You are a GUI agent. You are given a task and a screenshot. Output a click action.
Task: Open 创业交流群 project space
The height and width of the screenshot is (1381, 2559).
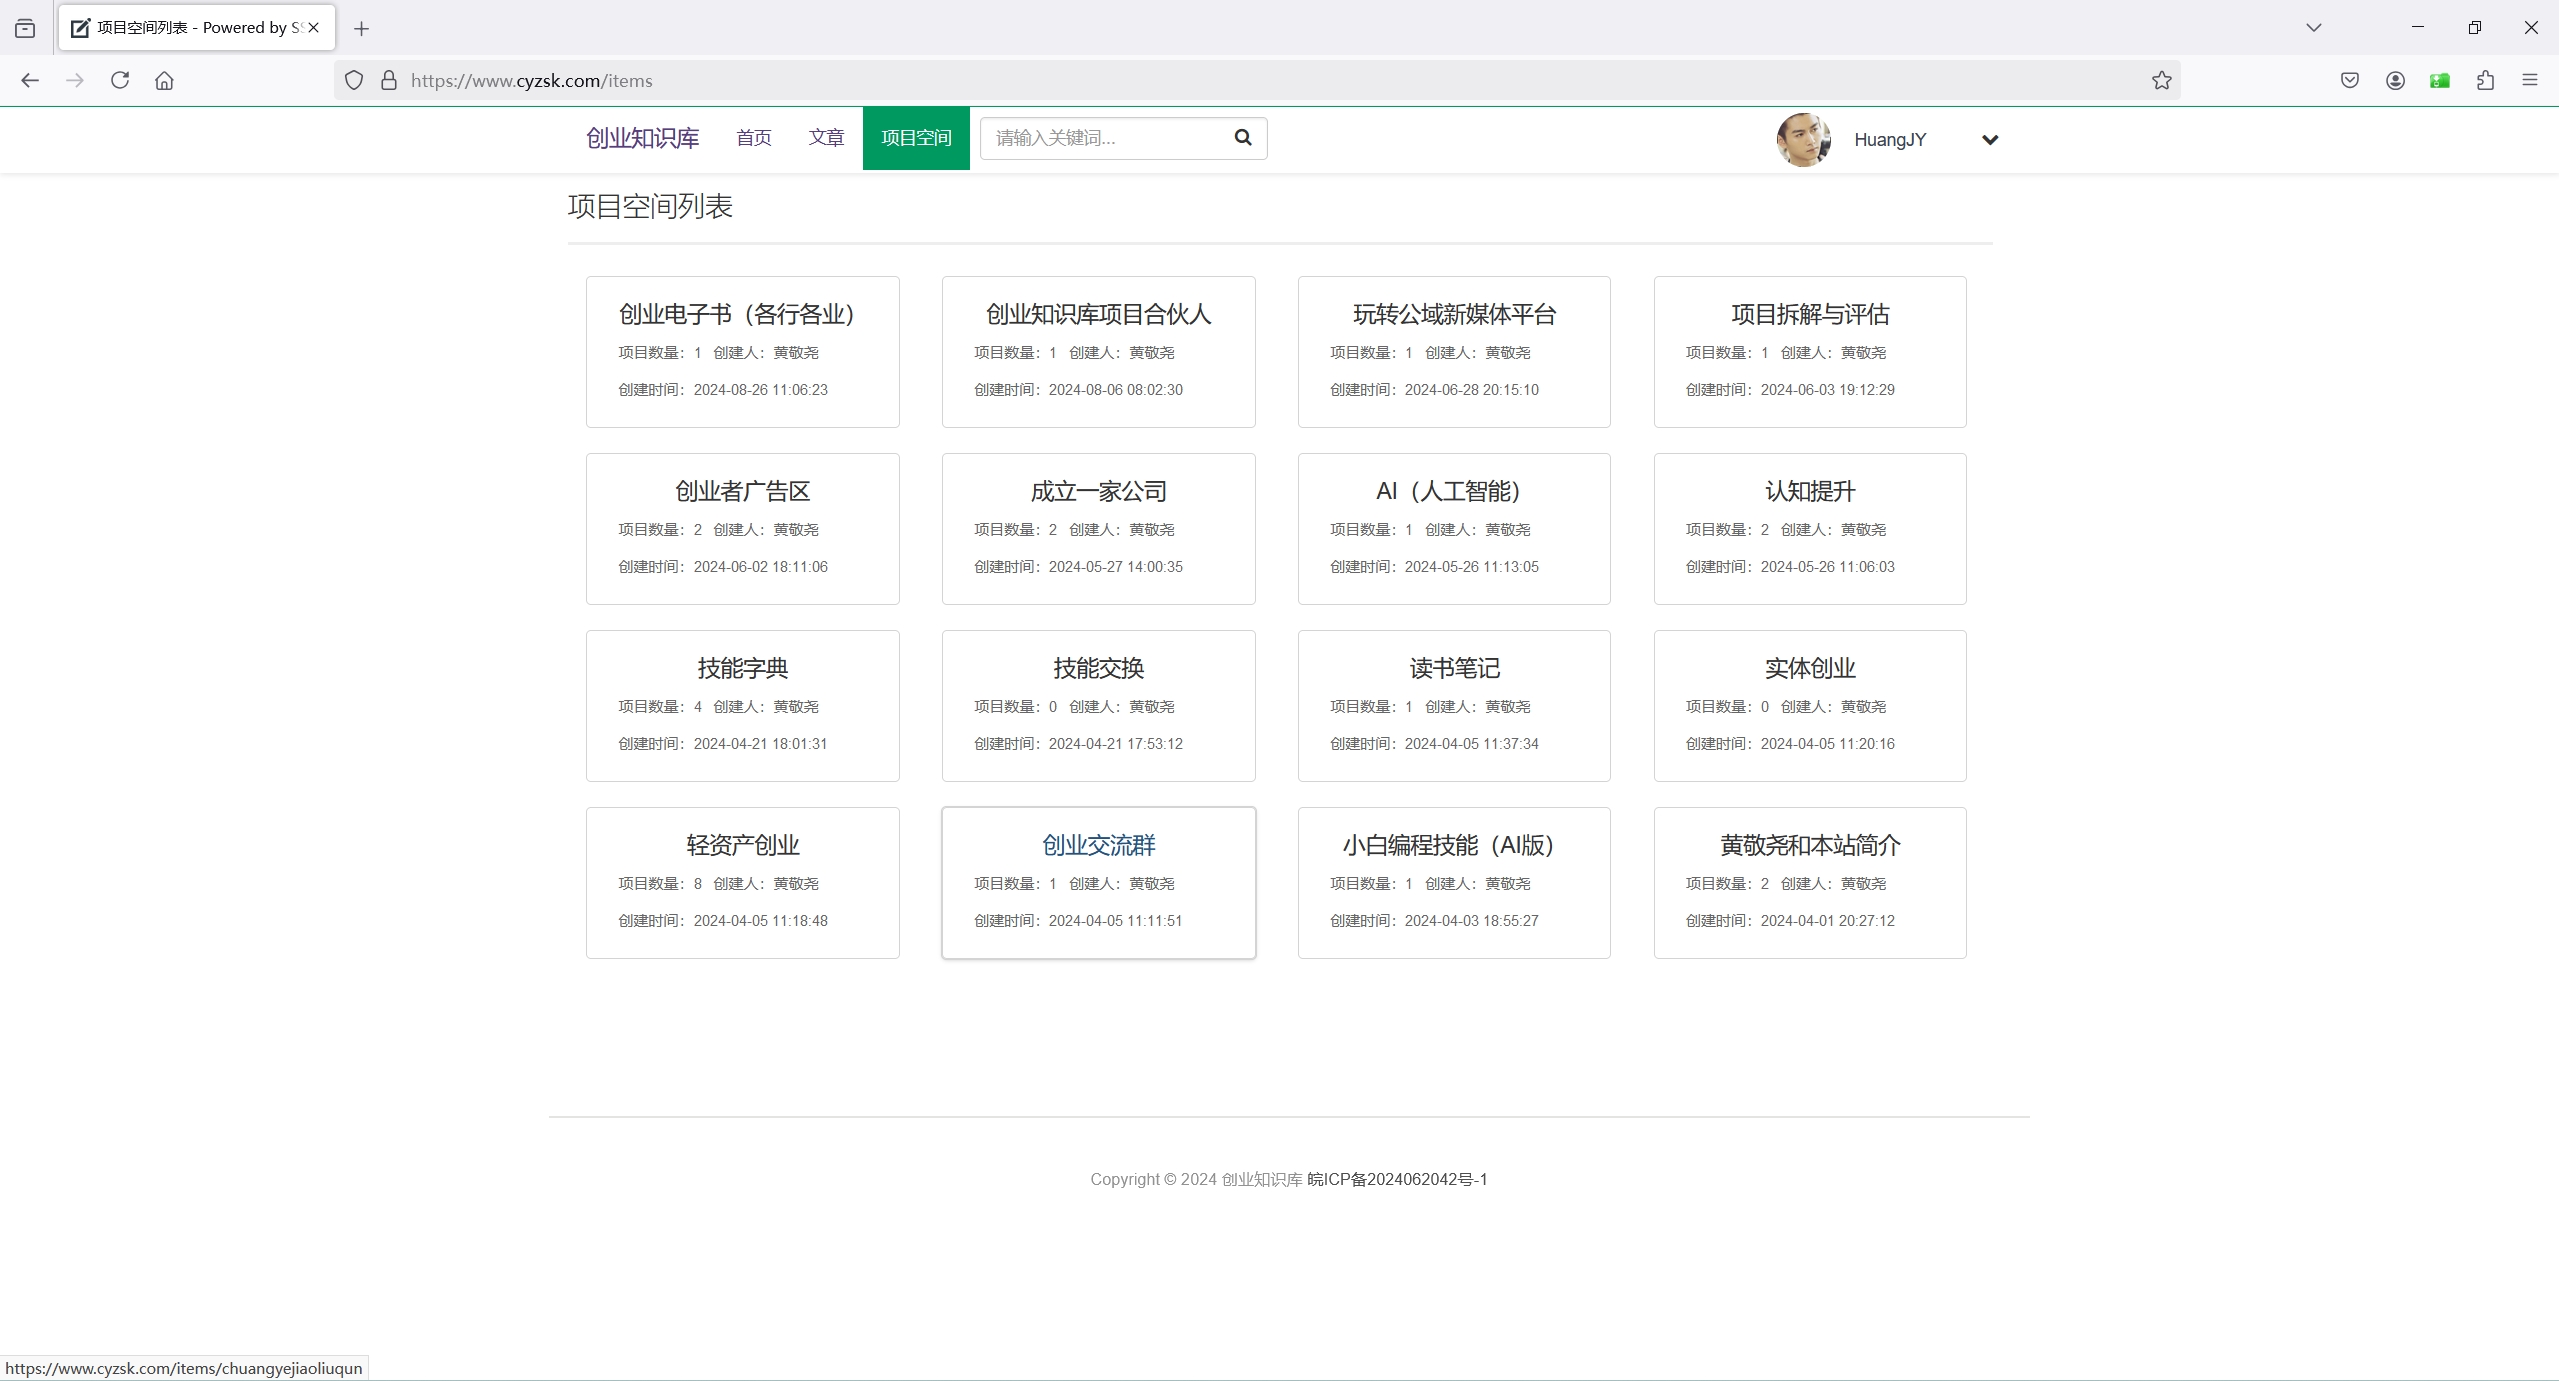tap(1098, 845)
